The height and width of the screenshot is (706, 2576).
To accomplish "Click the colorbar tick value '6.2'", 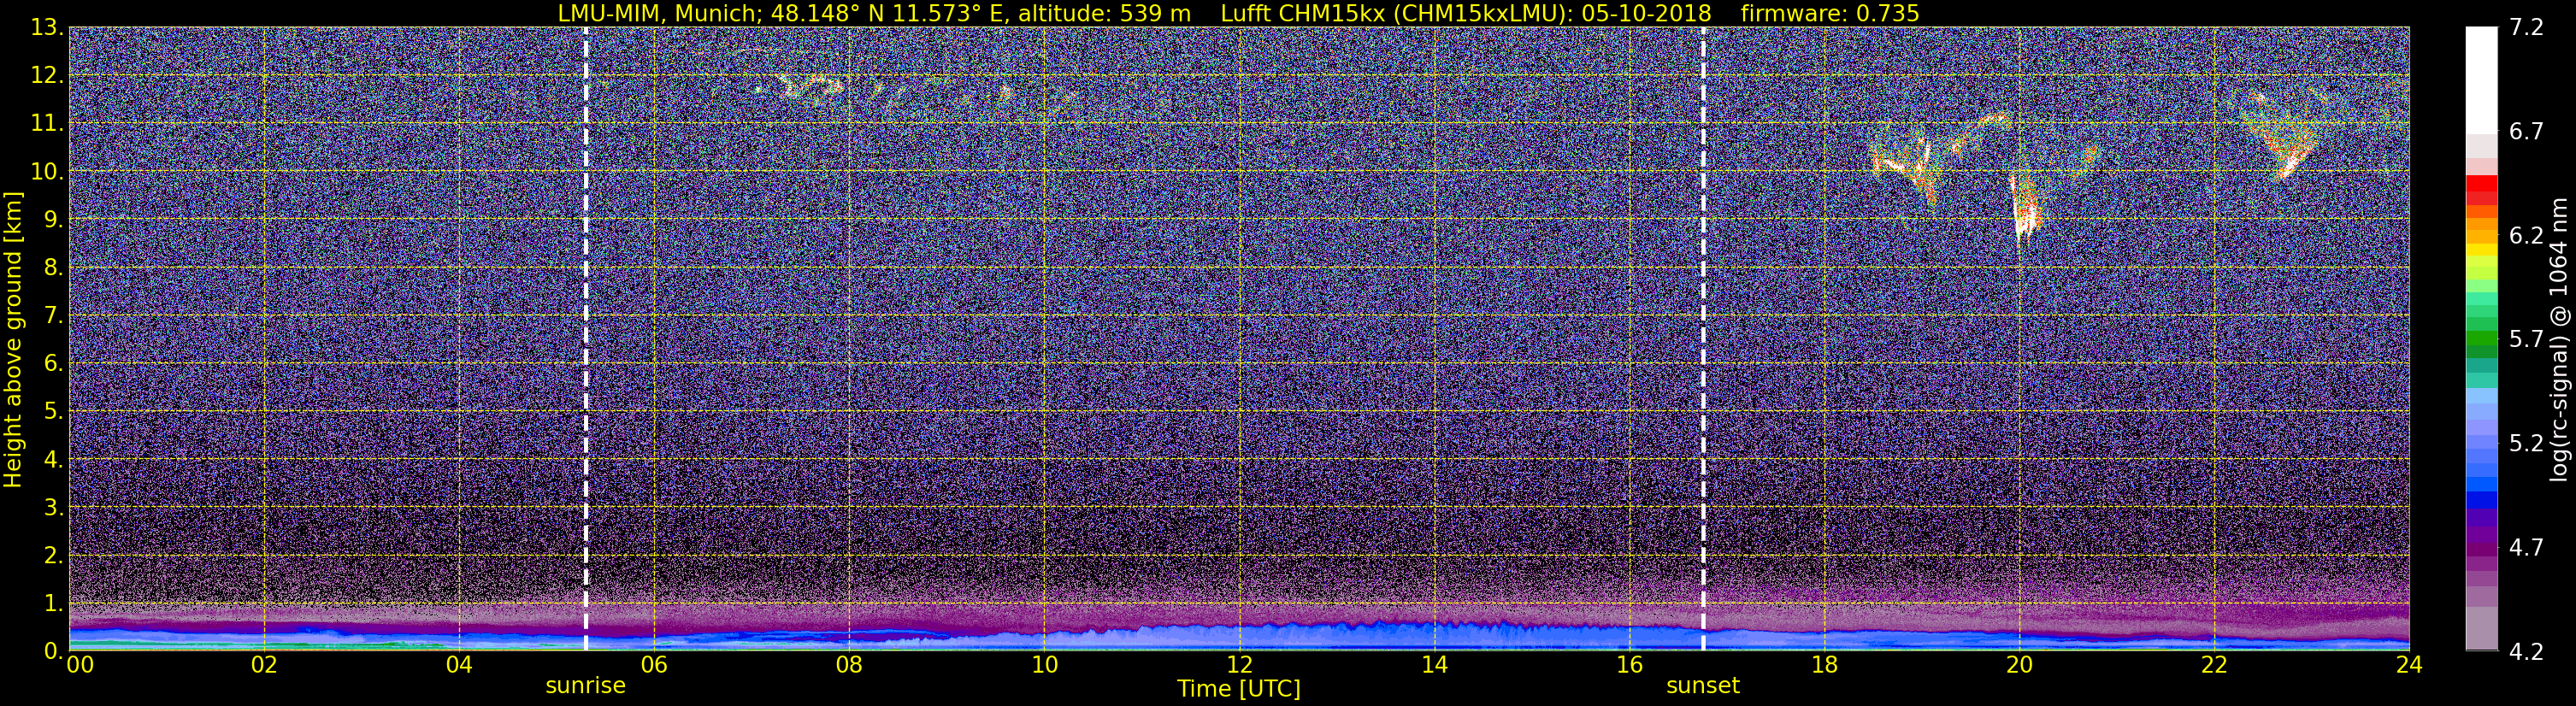I will point(2526,235).
